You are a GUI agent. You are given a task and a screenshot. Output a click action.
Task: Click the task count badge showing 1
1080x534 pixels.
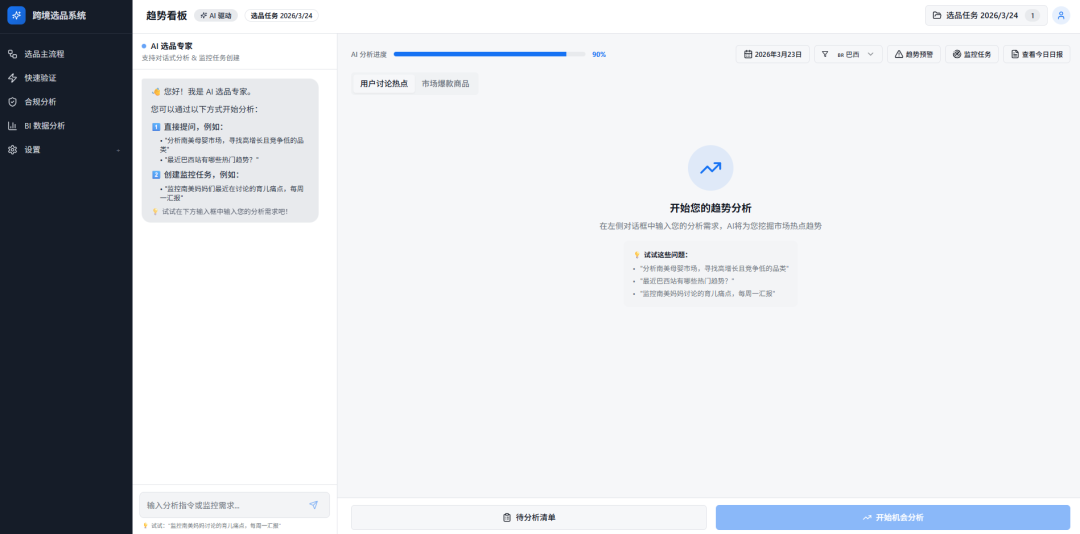(1032, 15)
